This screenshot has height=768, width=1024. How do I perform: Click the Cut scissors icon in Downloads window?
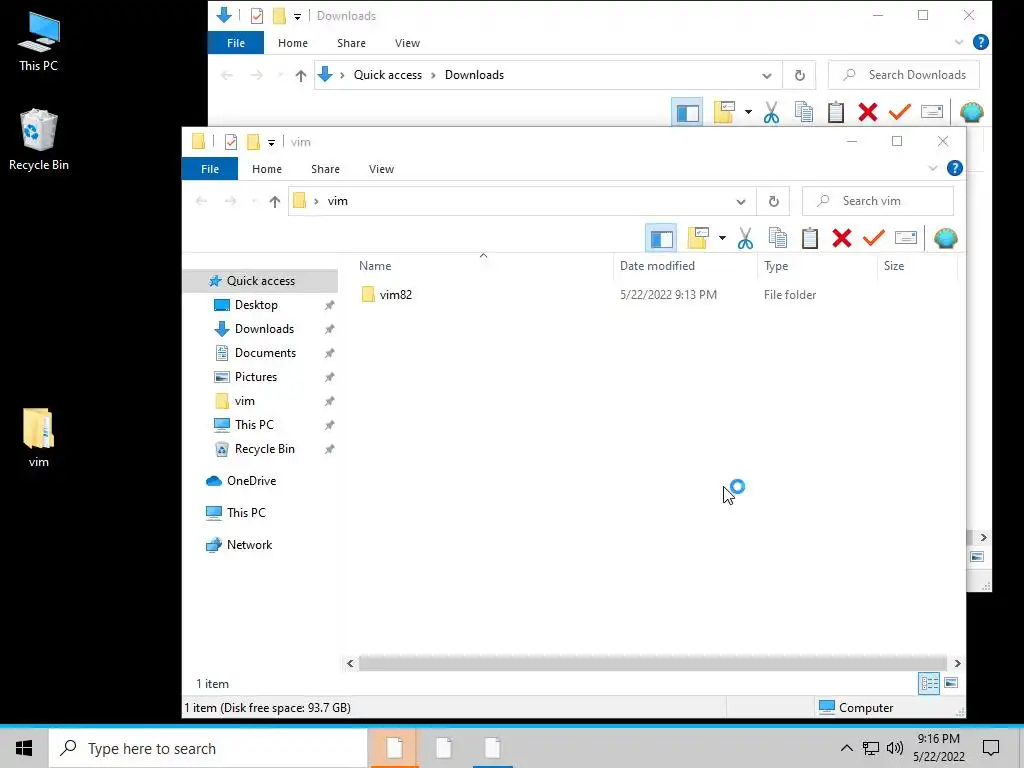point(771,112)
